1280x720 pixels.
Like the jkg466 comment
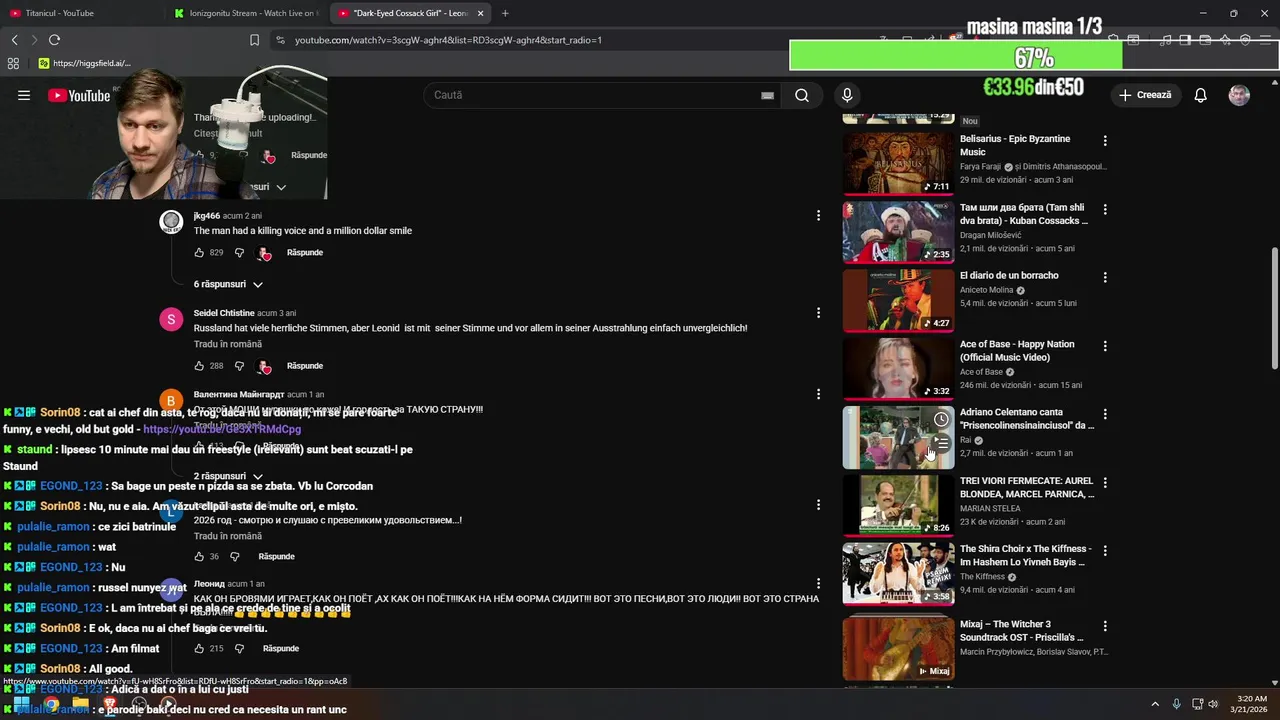[x=199, y=253]
